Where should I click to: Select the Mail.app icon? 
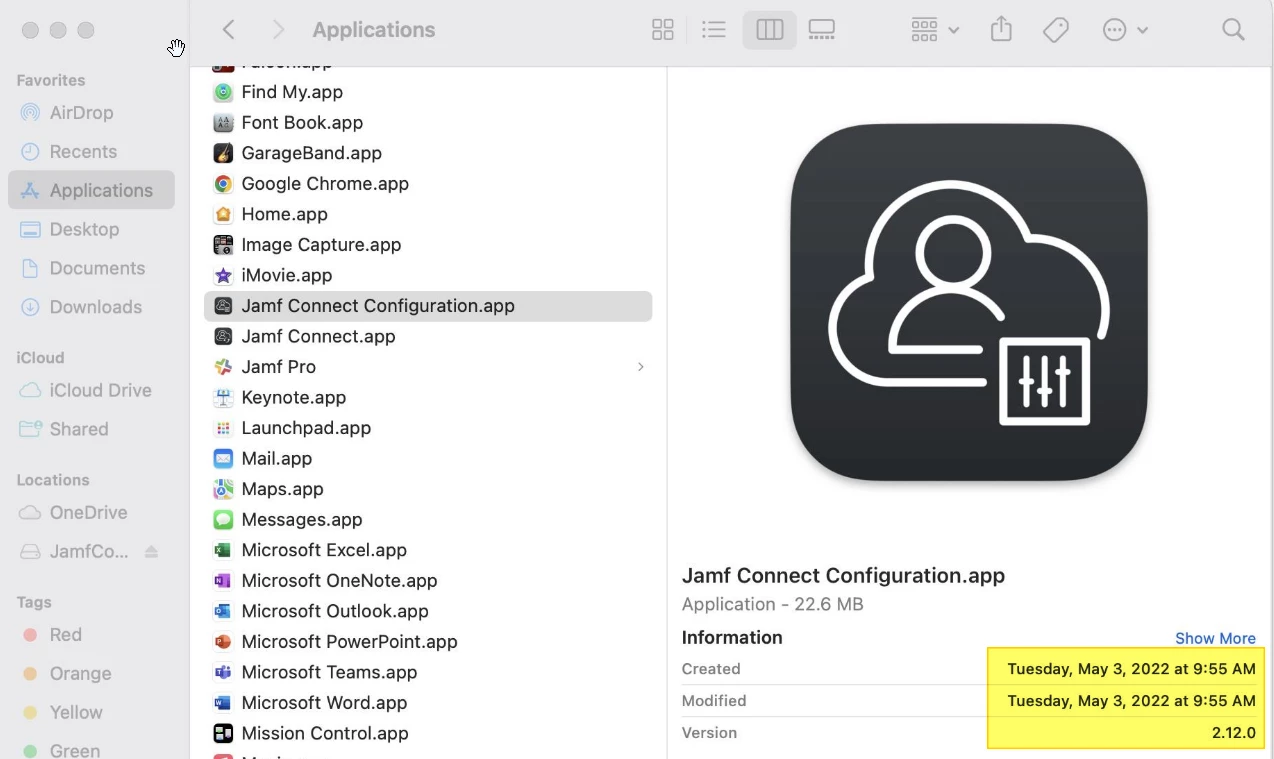pyautogui.click(x=223, y=458)
